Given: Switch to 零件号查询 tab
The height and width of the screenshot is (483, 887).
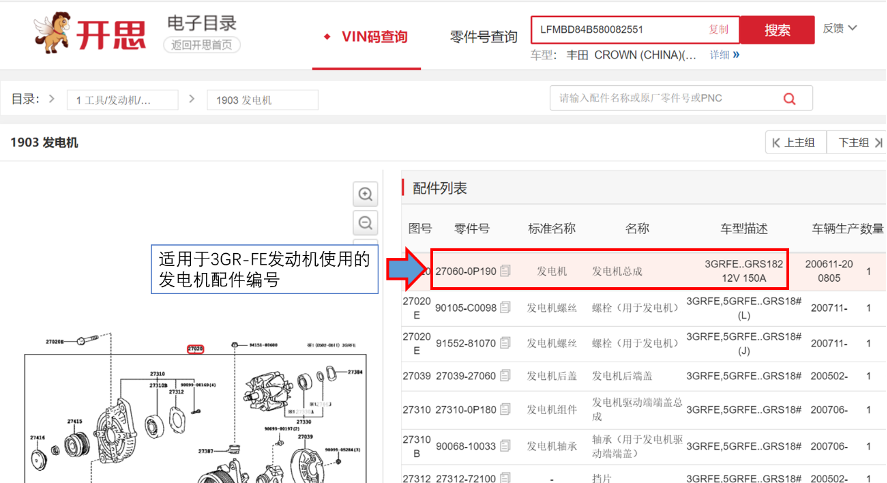Looking at the screenshot, I should (x=484, y=37).
